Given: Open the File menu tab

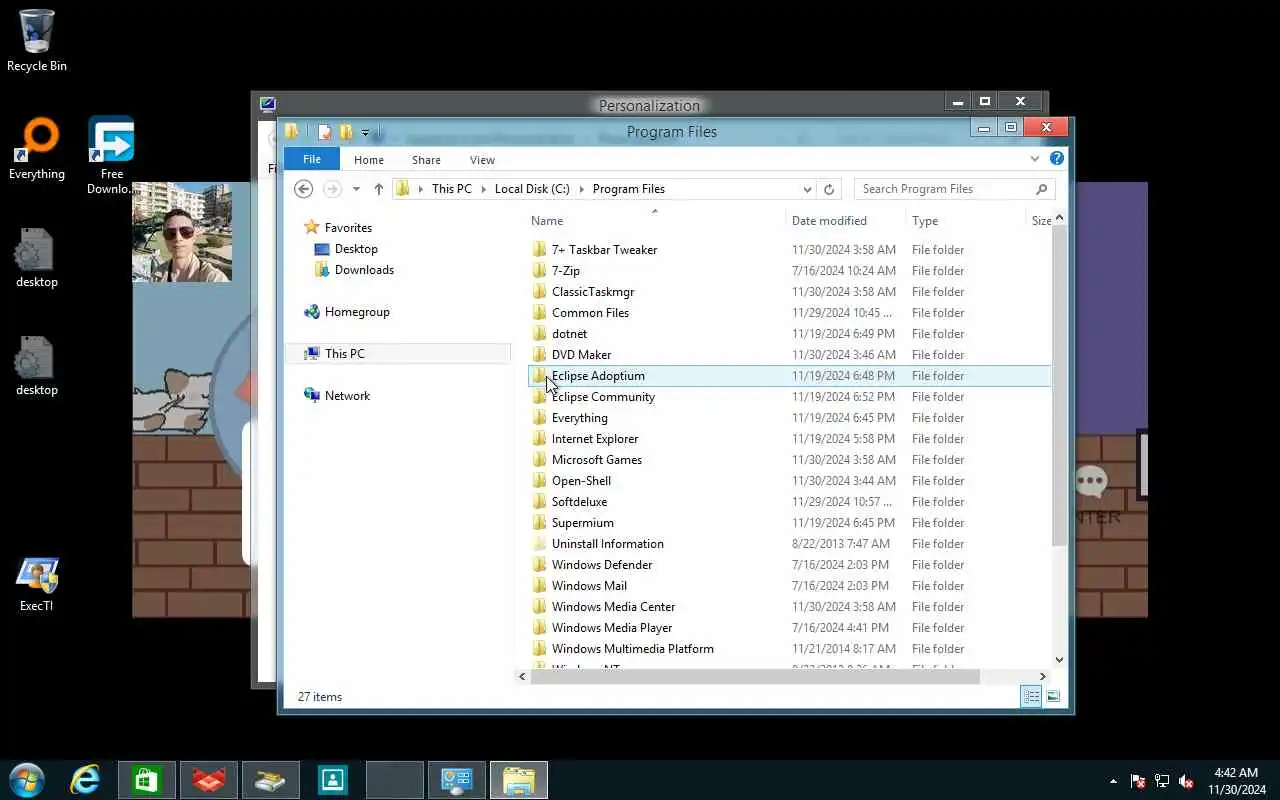Looking at the screenshot, I should point(312,159).
